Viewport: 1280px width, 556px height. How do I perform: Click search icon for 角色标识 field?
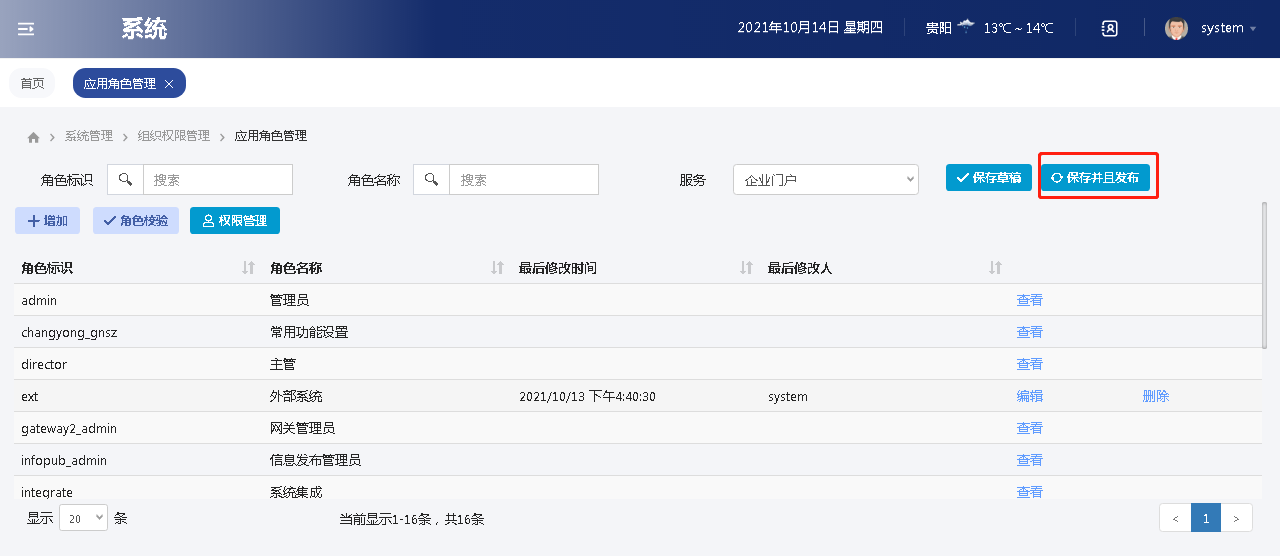(x=125, y=180)
